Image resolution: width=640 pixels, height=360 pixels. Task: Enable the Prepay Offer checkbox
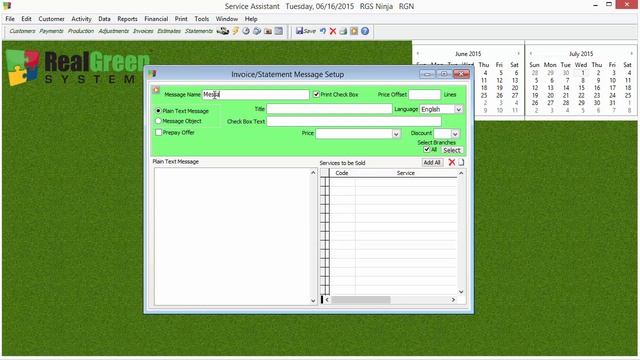point(158,132)
